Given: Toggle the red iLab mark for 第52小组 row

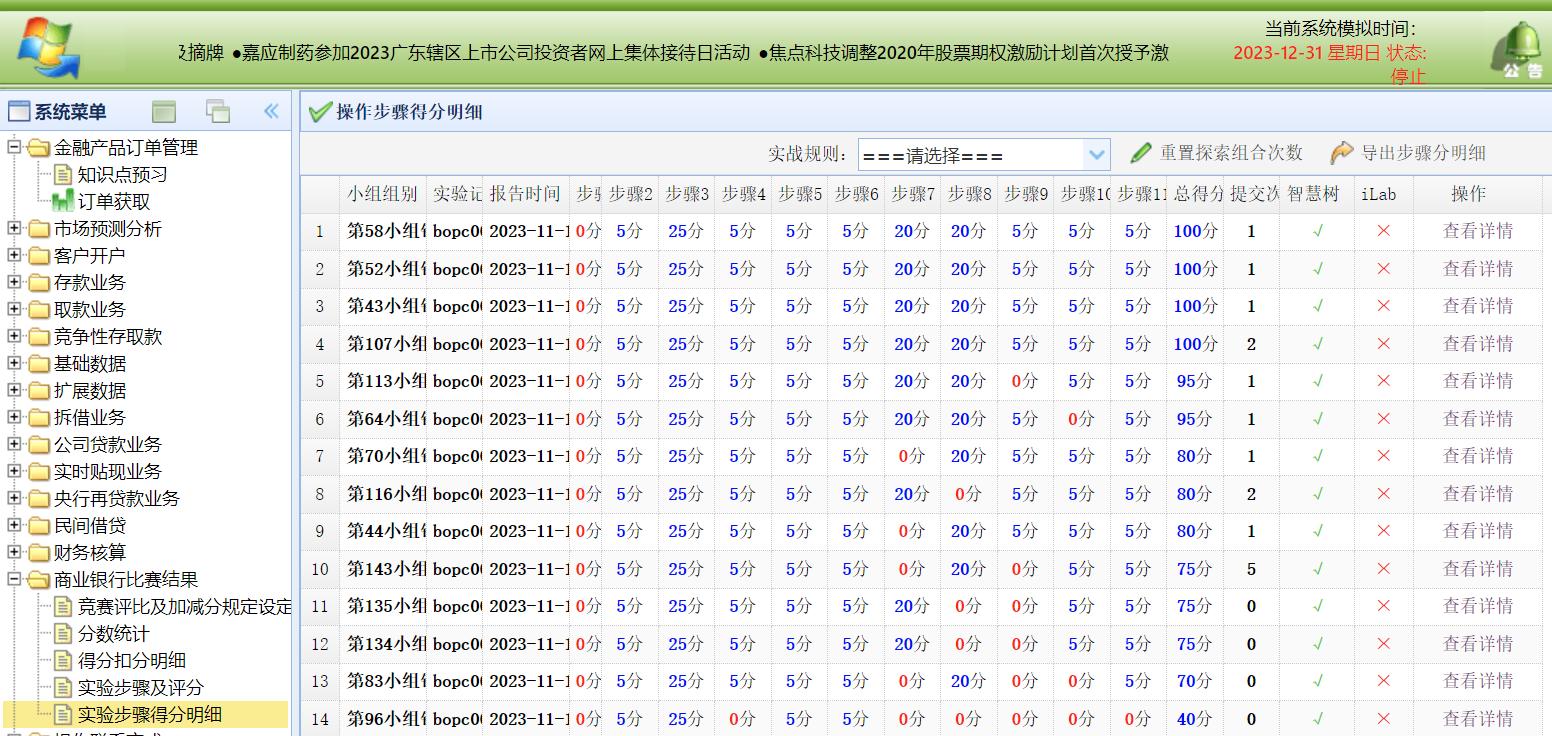Looking at the screenshot, I should point(1382,268).
